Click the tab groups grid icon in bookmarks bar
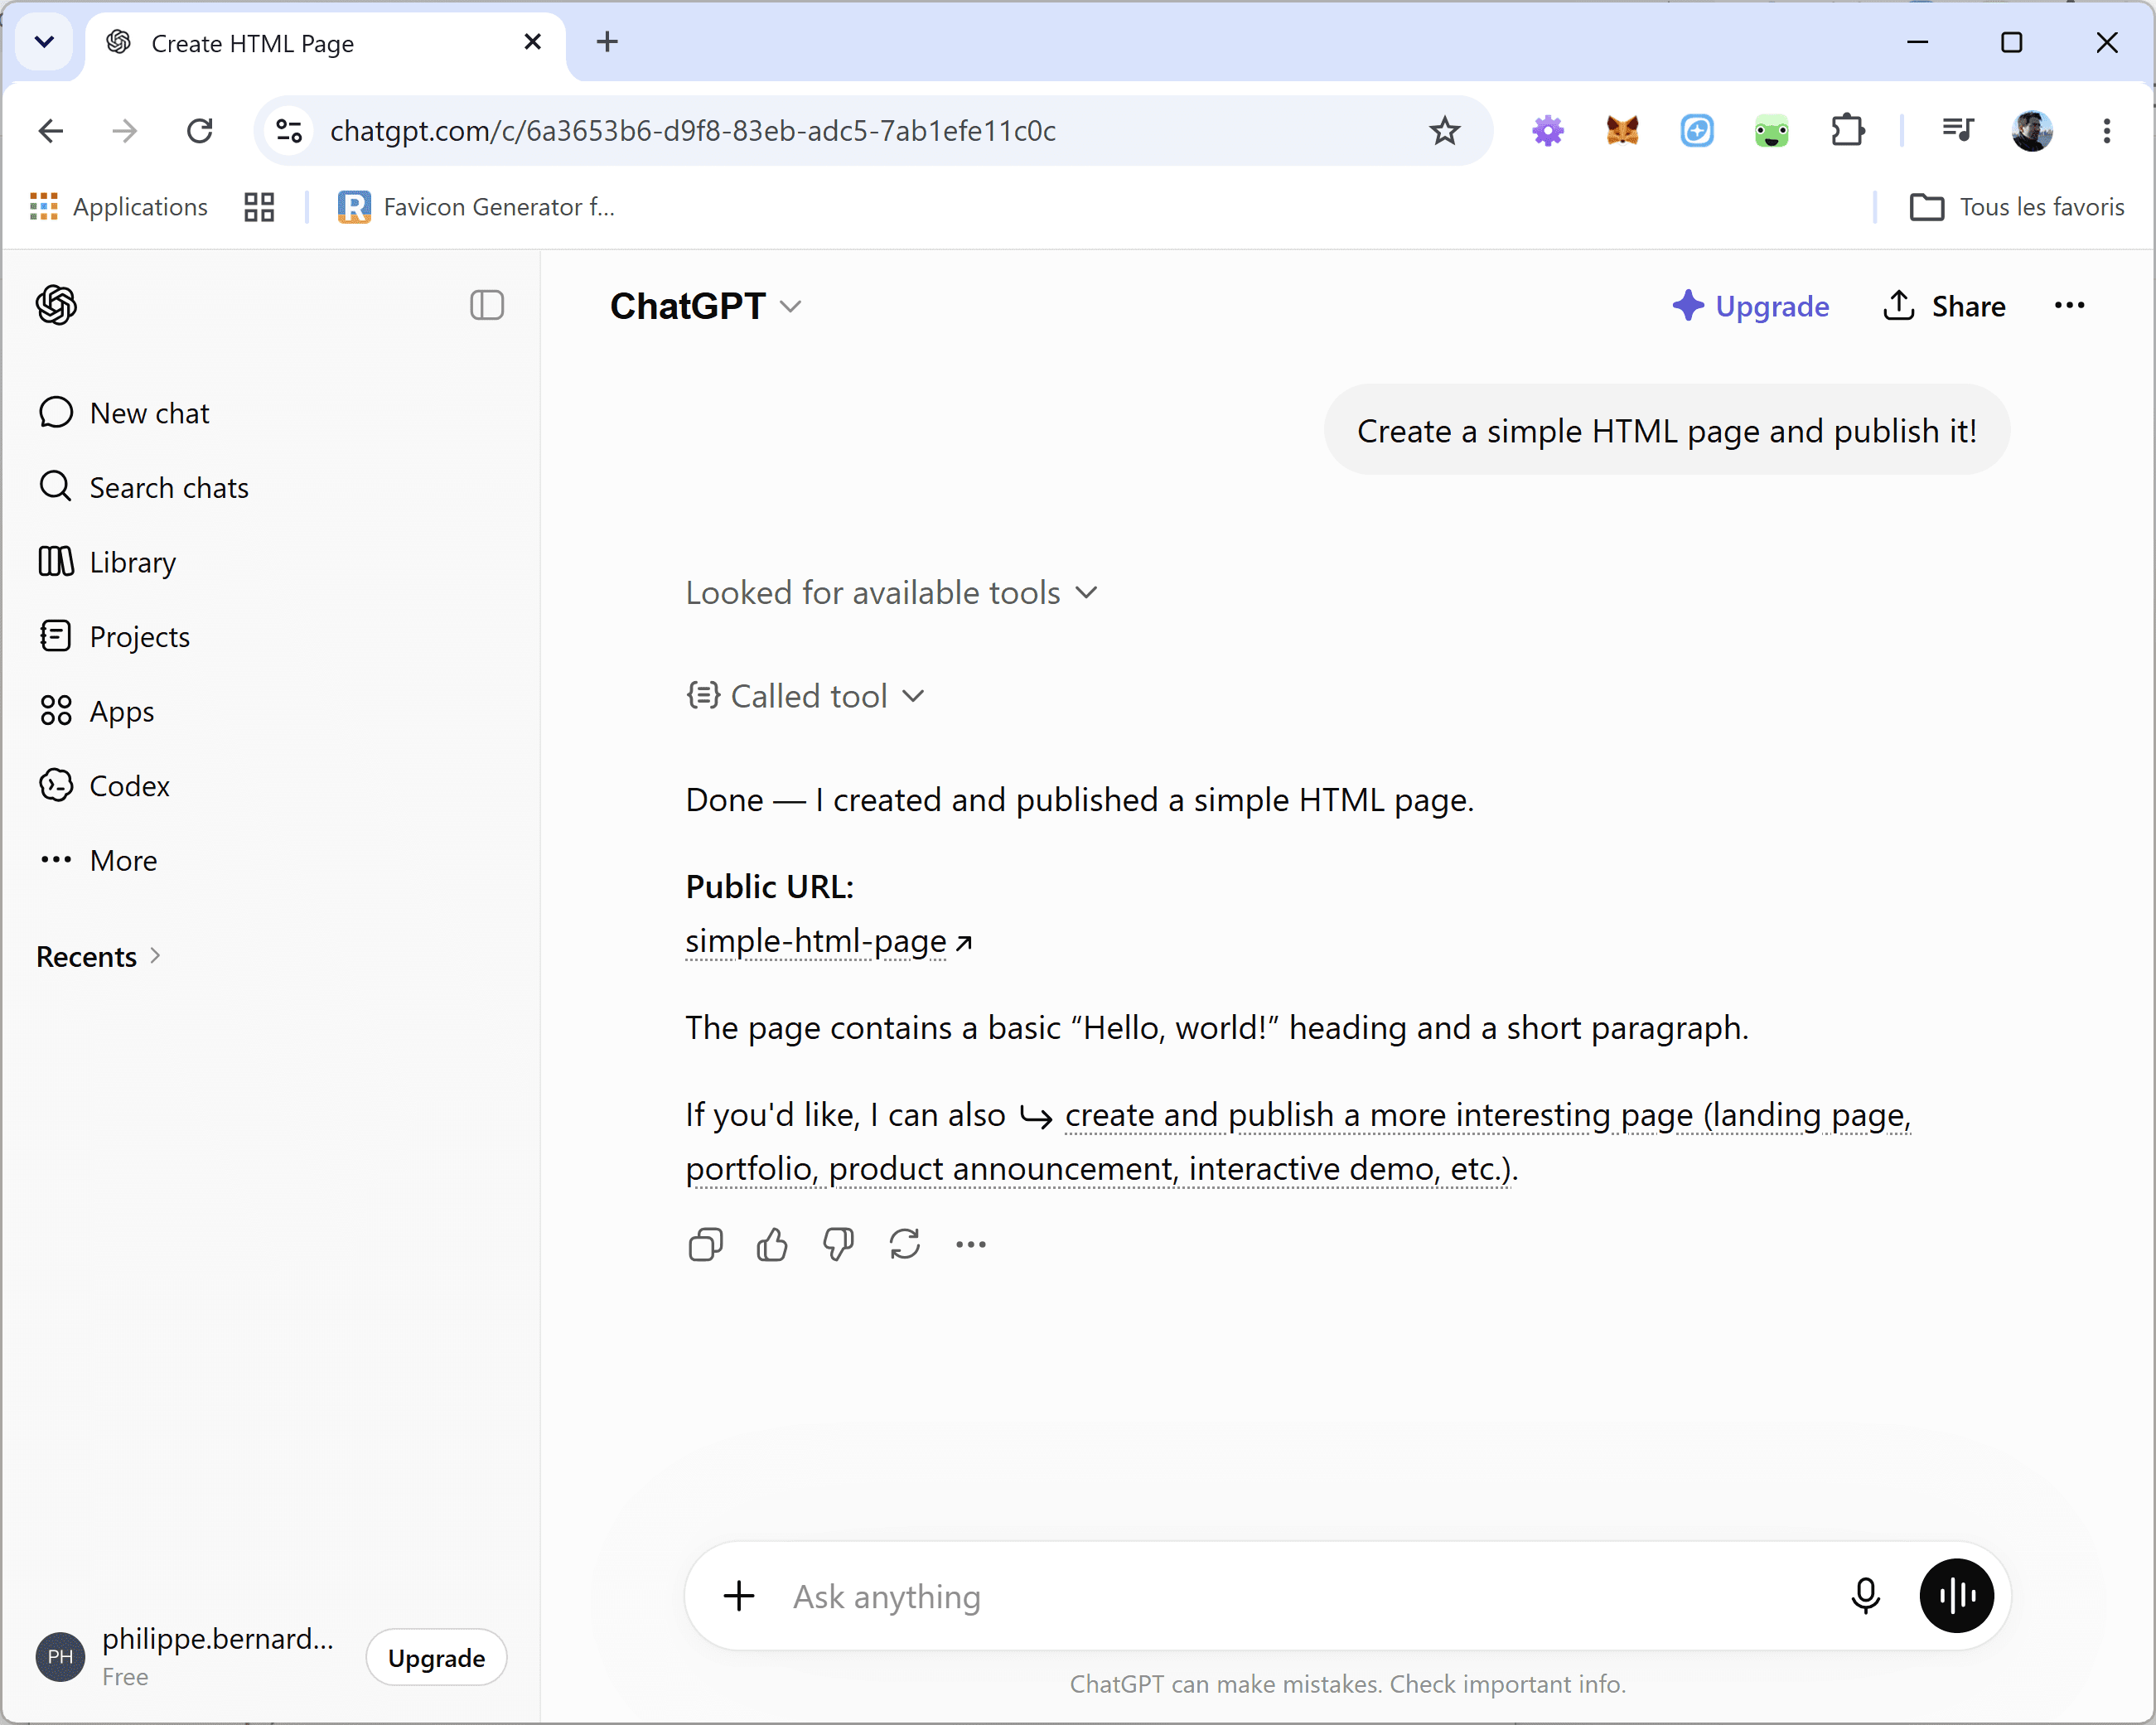 coord(259,207)
